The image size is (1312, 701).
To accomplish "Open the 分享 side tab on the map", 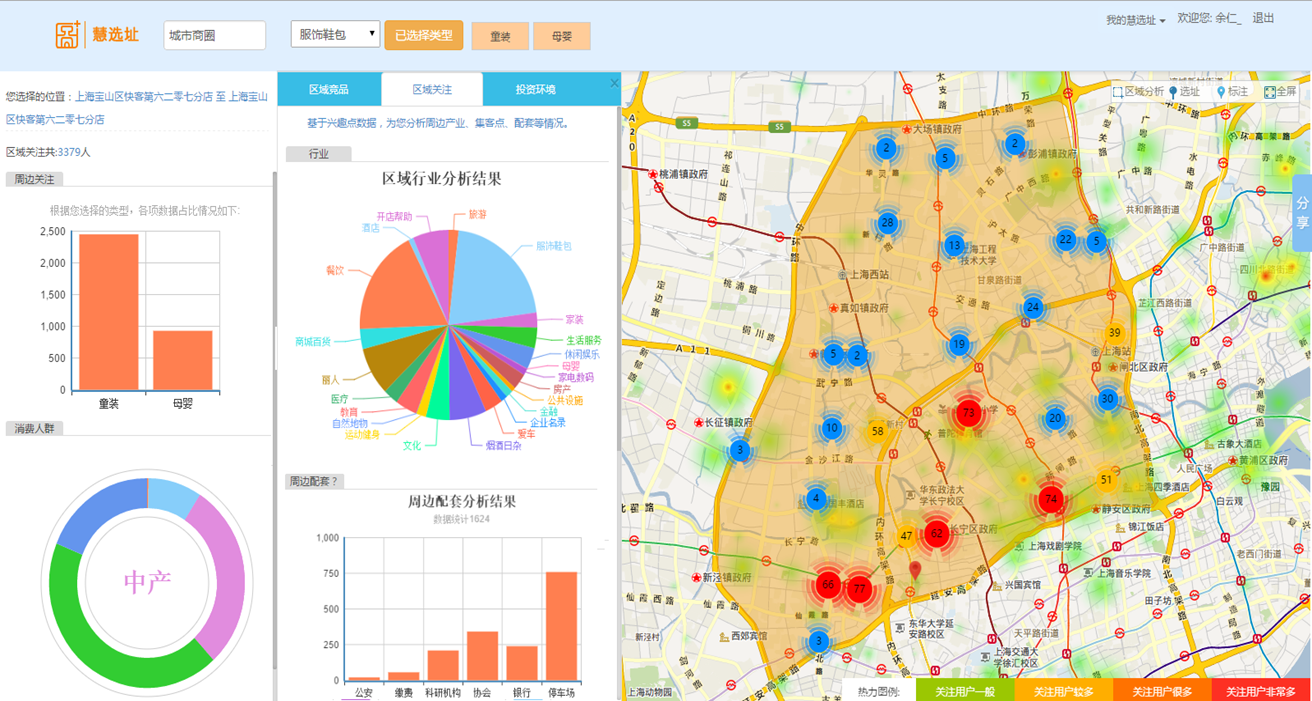I will [x=1302, y=213].
